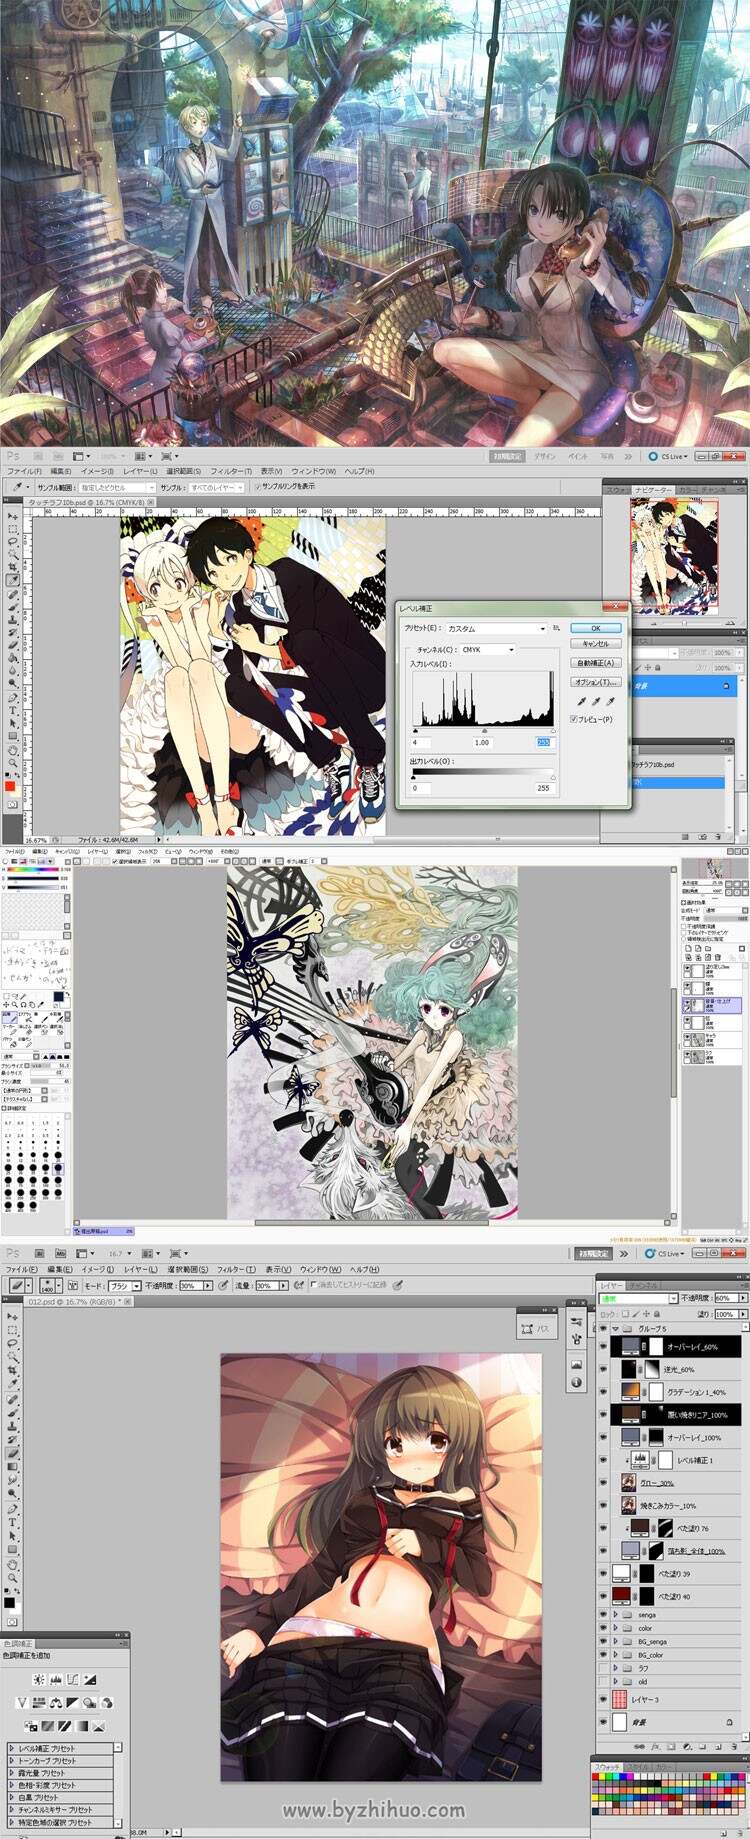Screen dimensions: 750x1839
Task: Select the Lasso tool in the 012.psd toolbar
Action: [x=12, y=1343]
